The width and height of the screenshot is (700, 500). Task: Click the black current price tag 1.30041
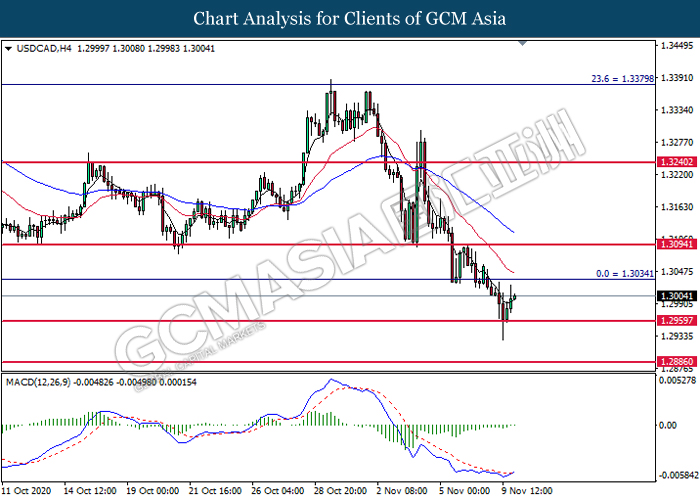677,296
